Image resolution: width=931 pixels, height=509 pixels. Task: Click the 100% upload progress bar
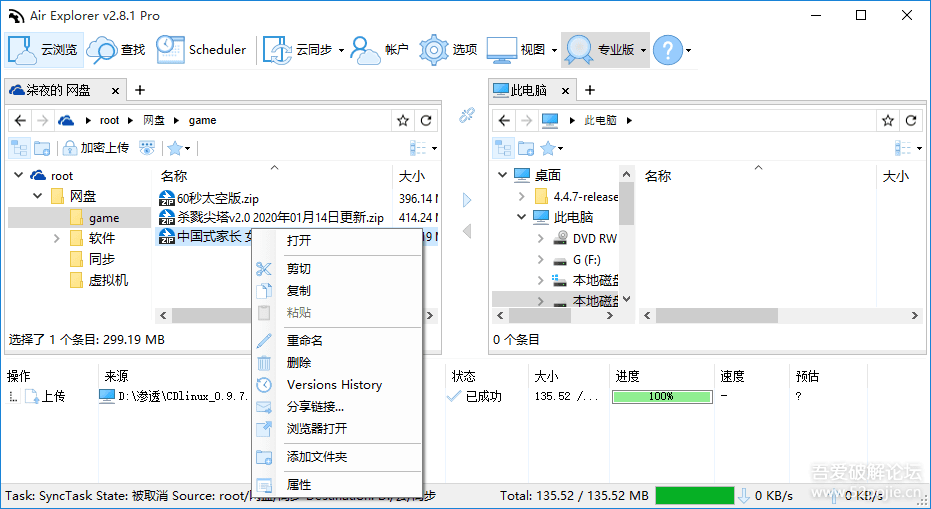[662, 397]
